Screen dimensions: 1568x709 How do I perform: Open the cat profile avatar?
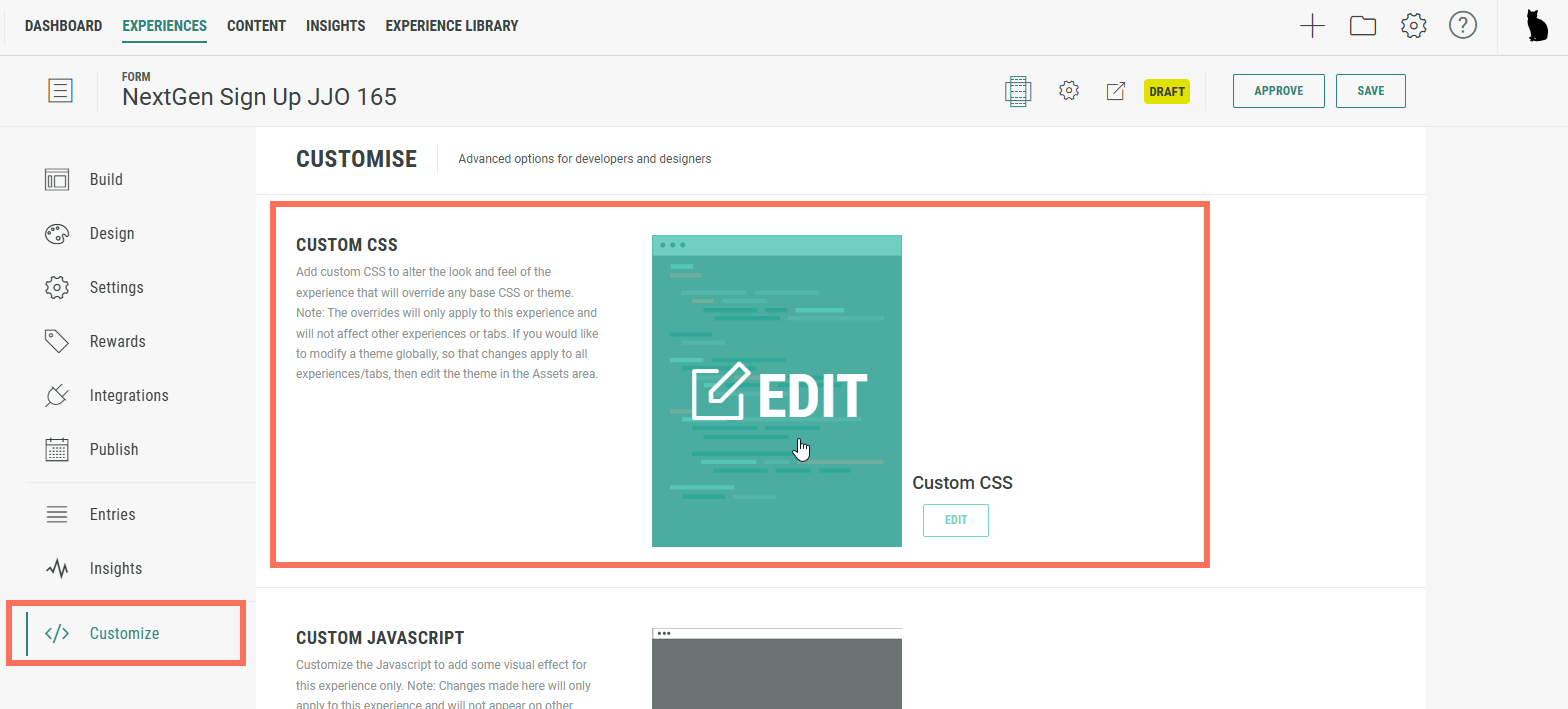(x=1537, y=27)
